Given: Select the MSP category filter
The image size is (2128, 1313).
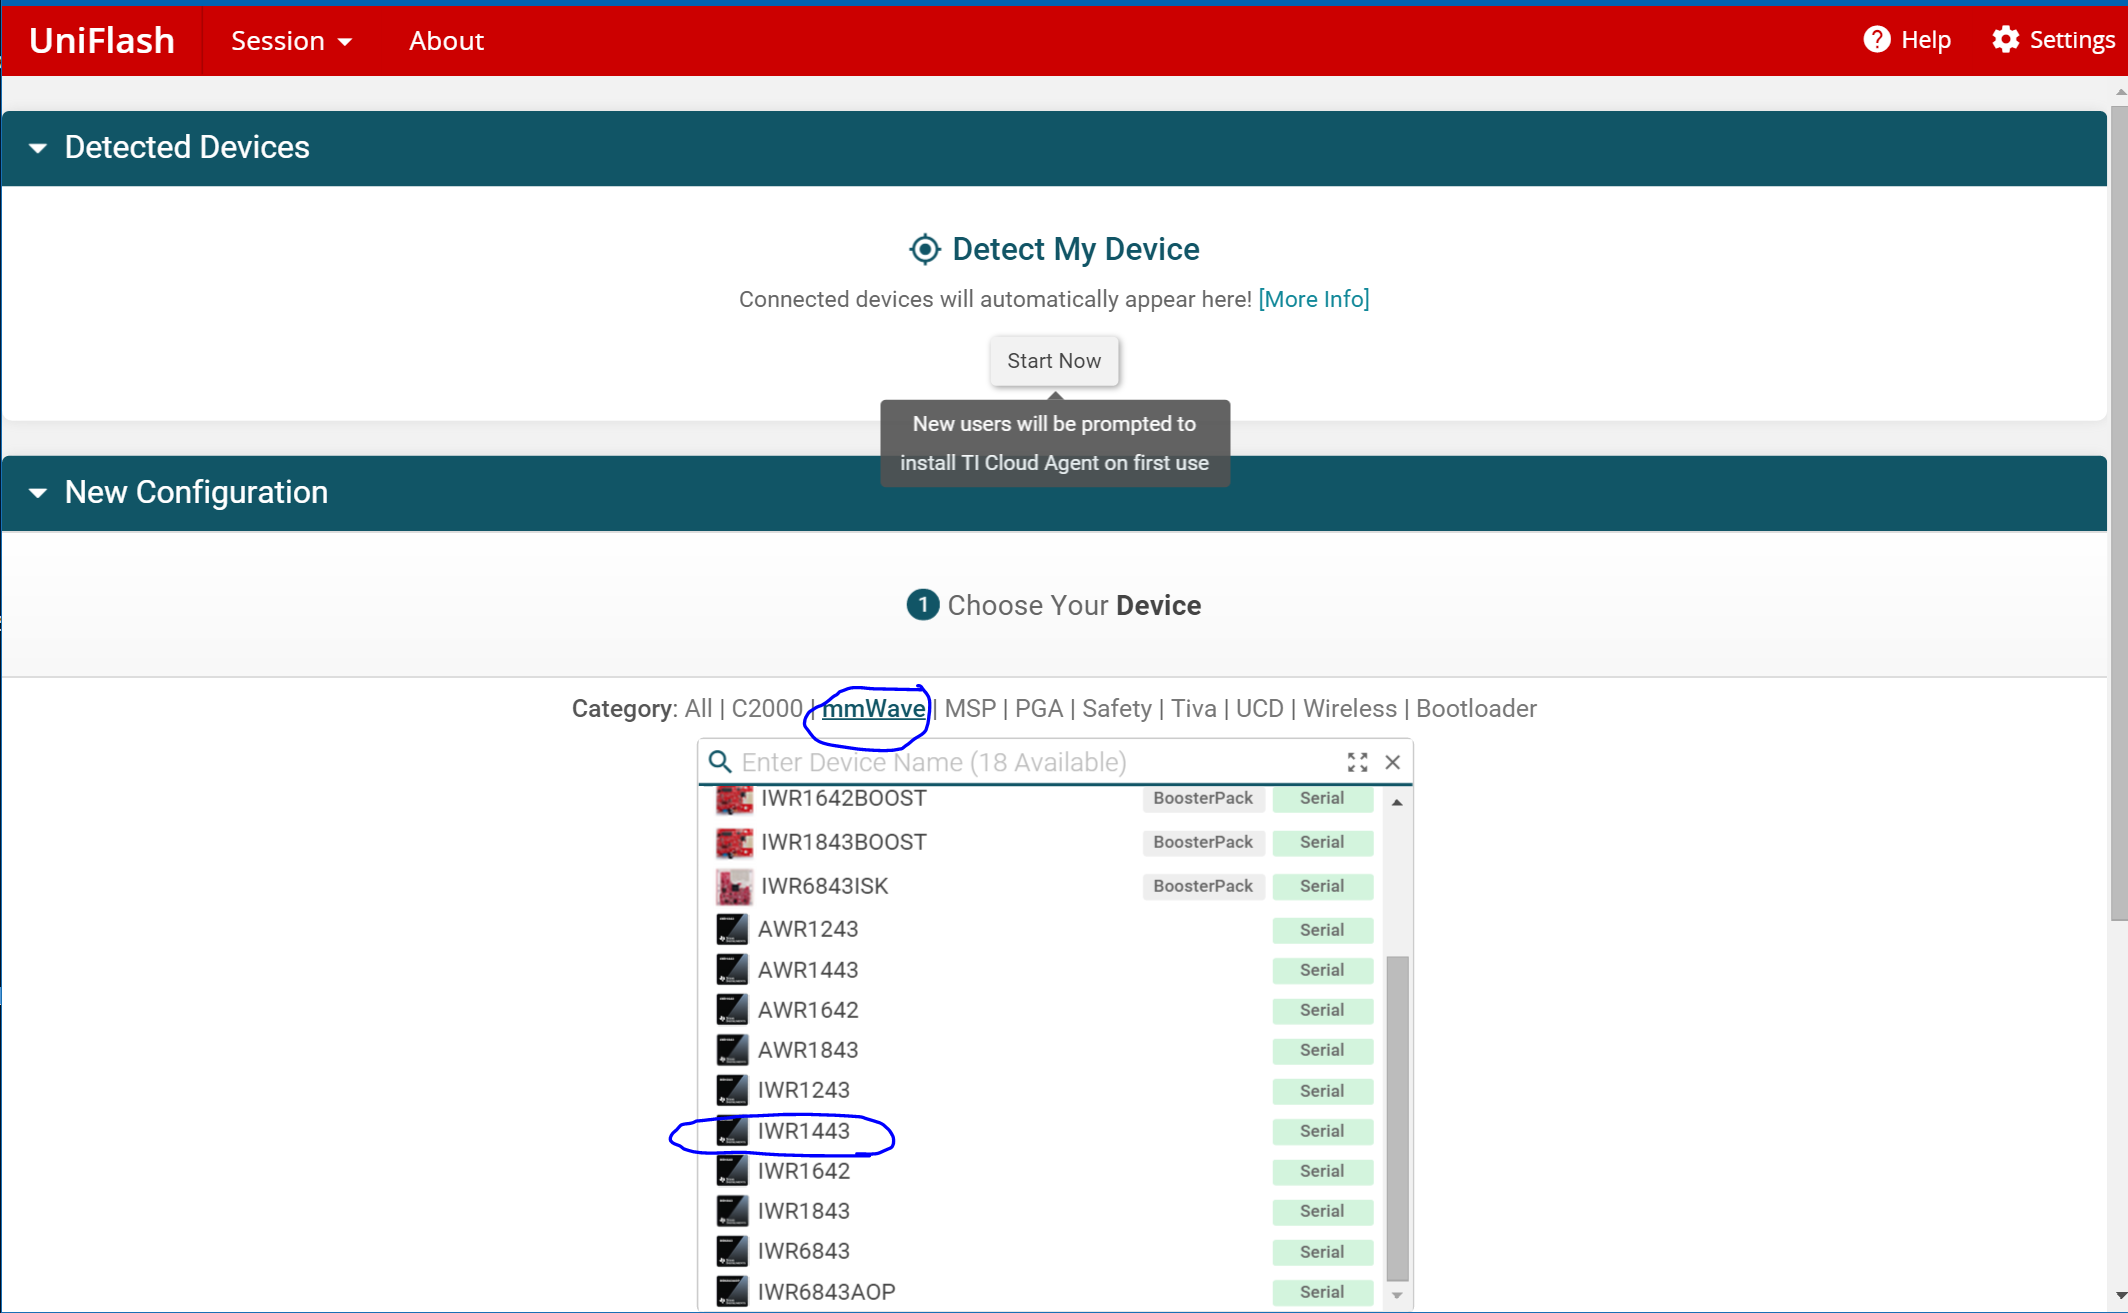Looking at the screenshot, I should pos(970,709).
